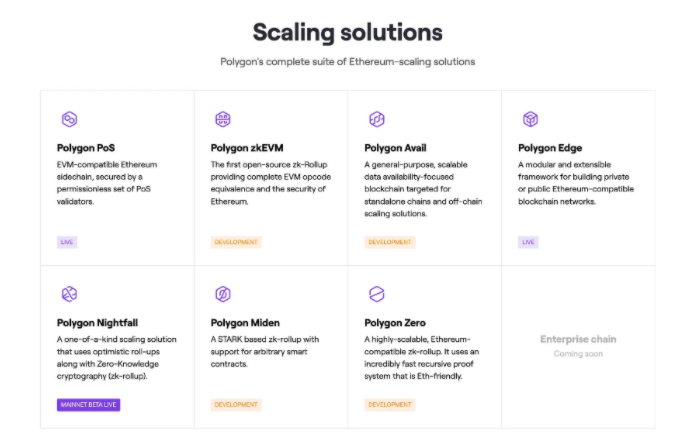Viewport: 682px width, 445px height.
Task: Click the DEVELOPMENT badge under Polygon Zero
Action: click(x=390, y=405)
